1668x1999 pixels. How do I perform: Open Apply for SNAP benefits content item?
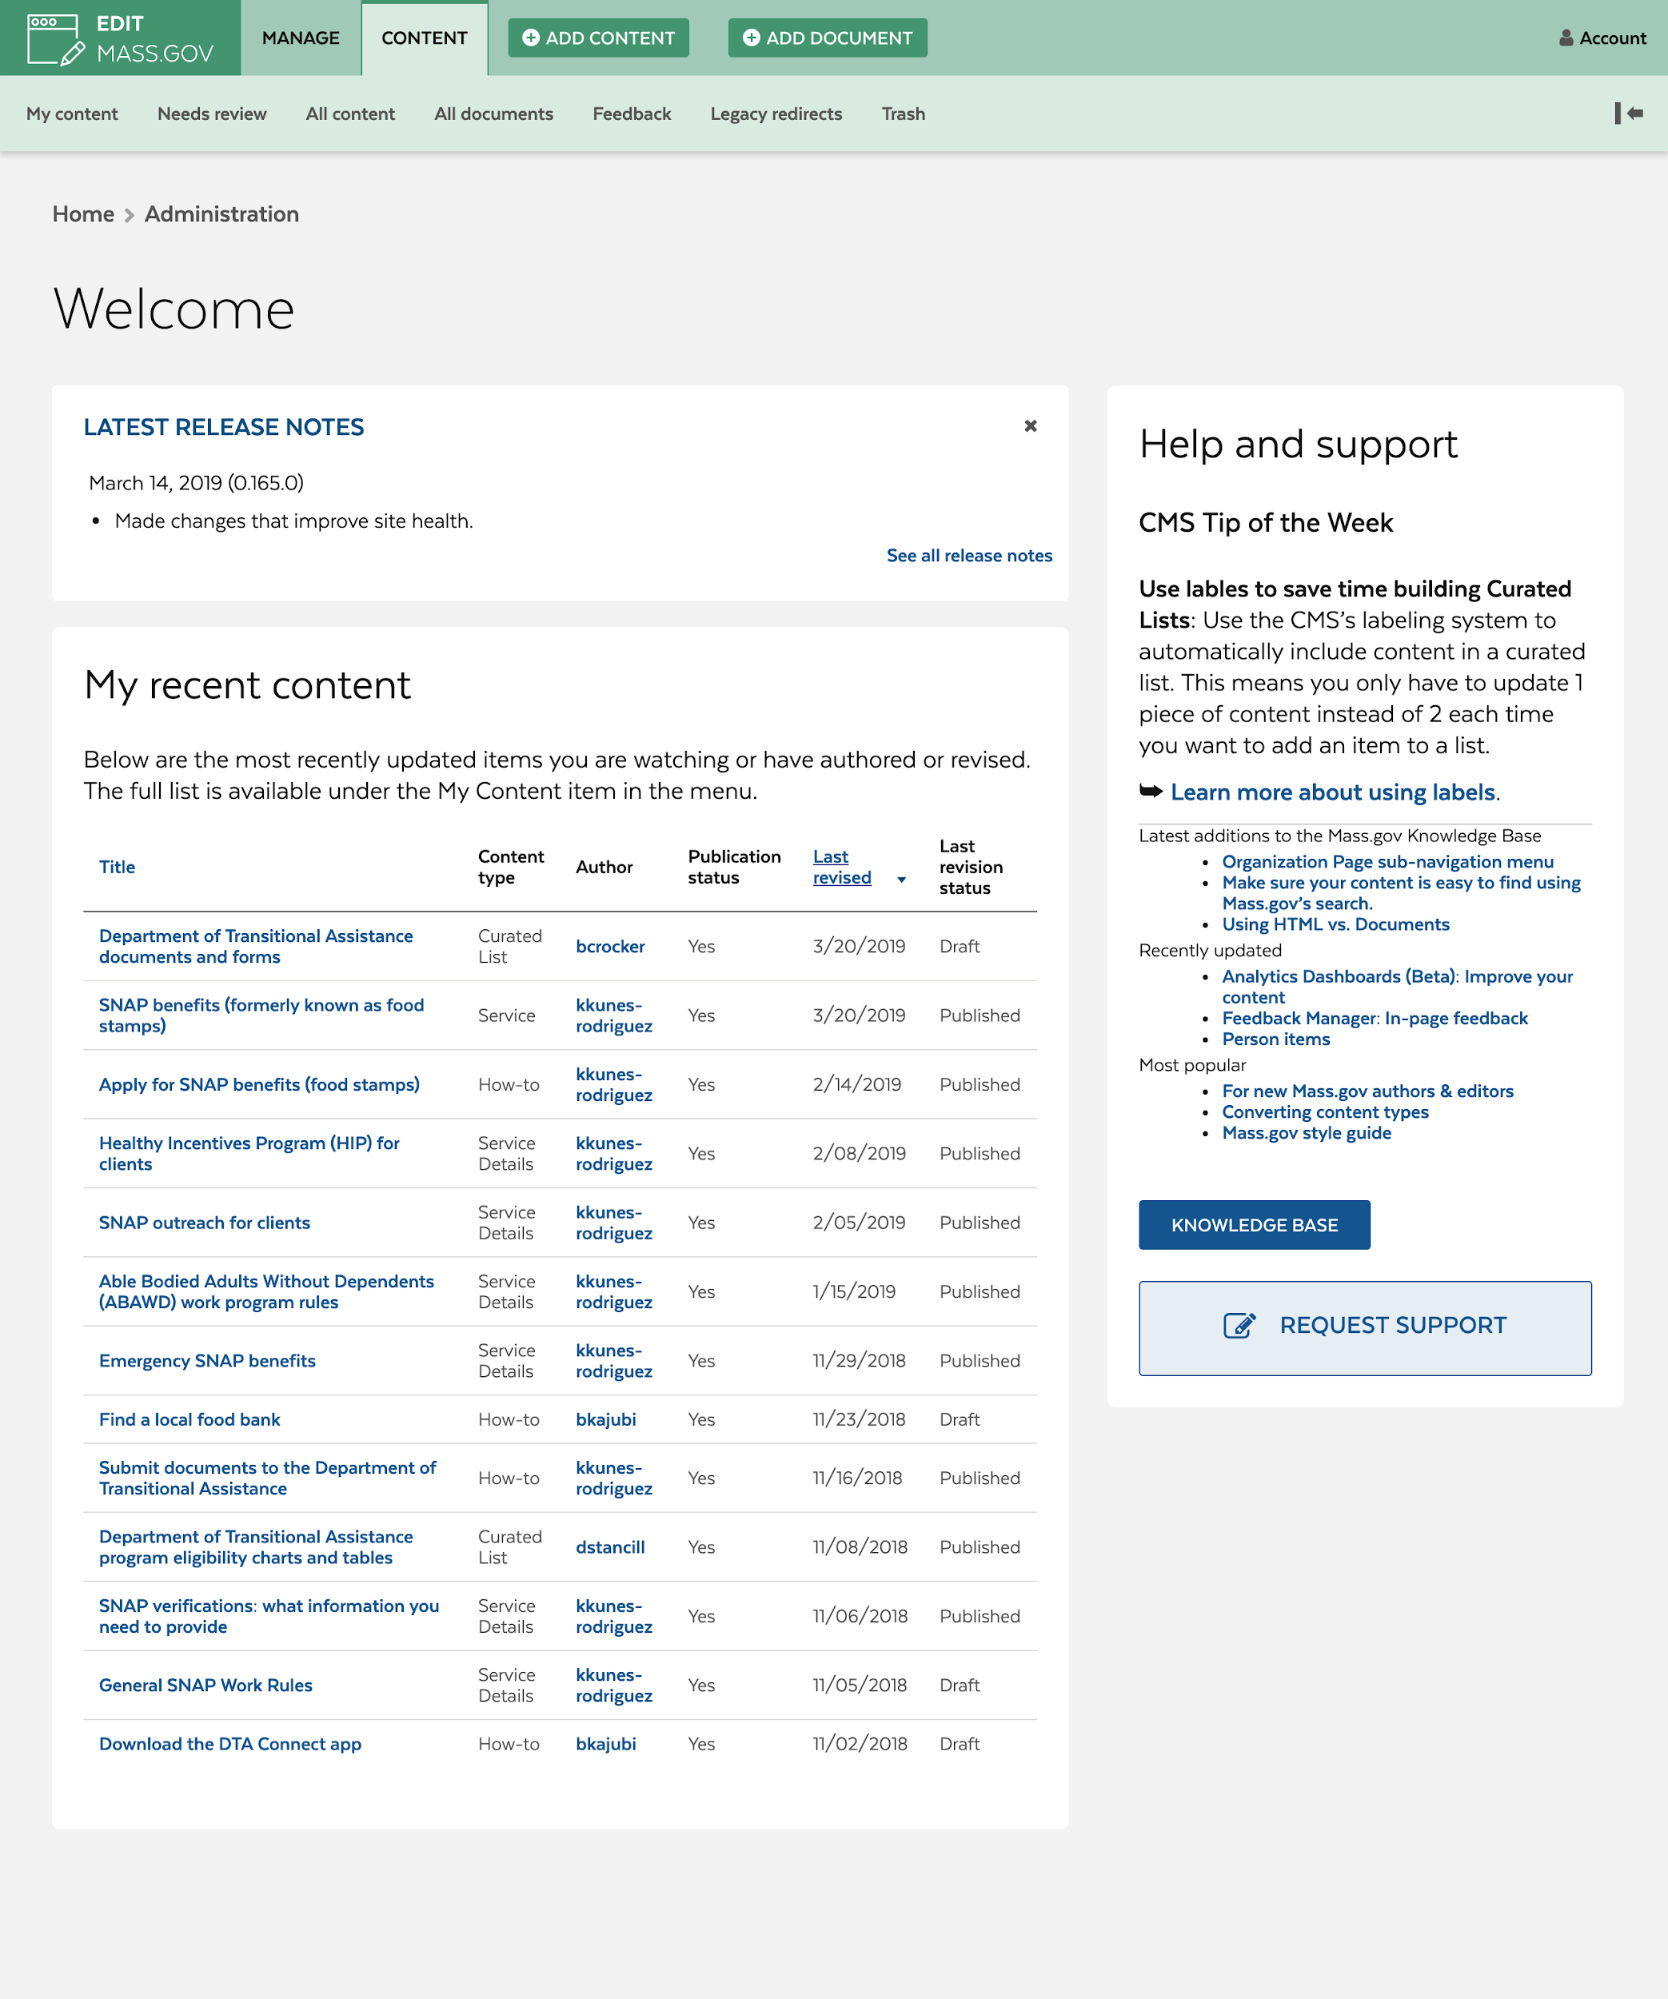pos(258,1084)
